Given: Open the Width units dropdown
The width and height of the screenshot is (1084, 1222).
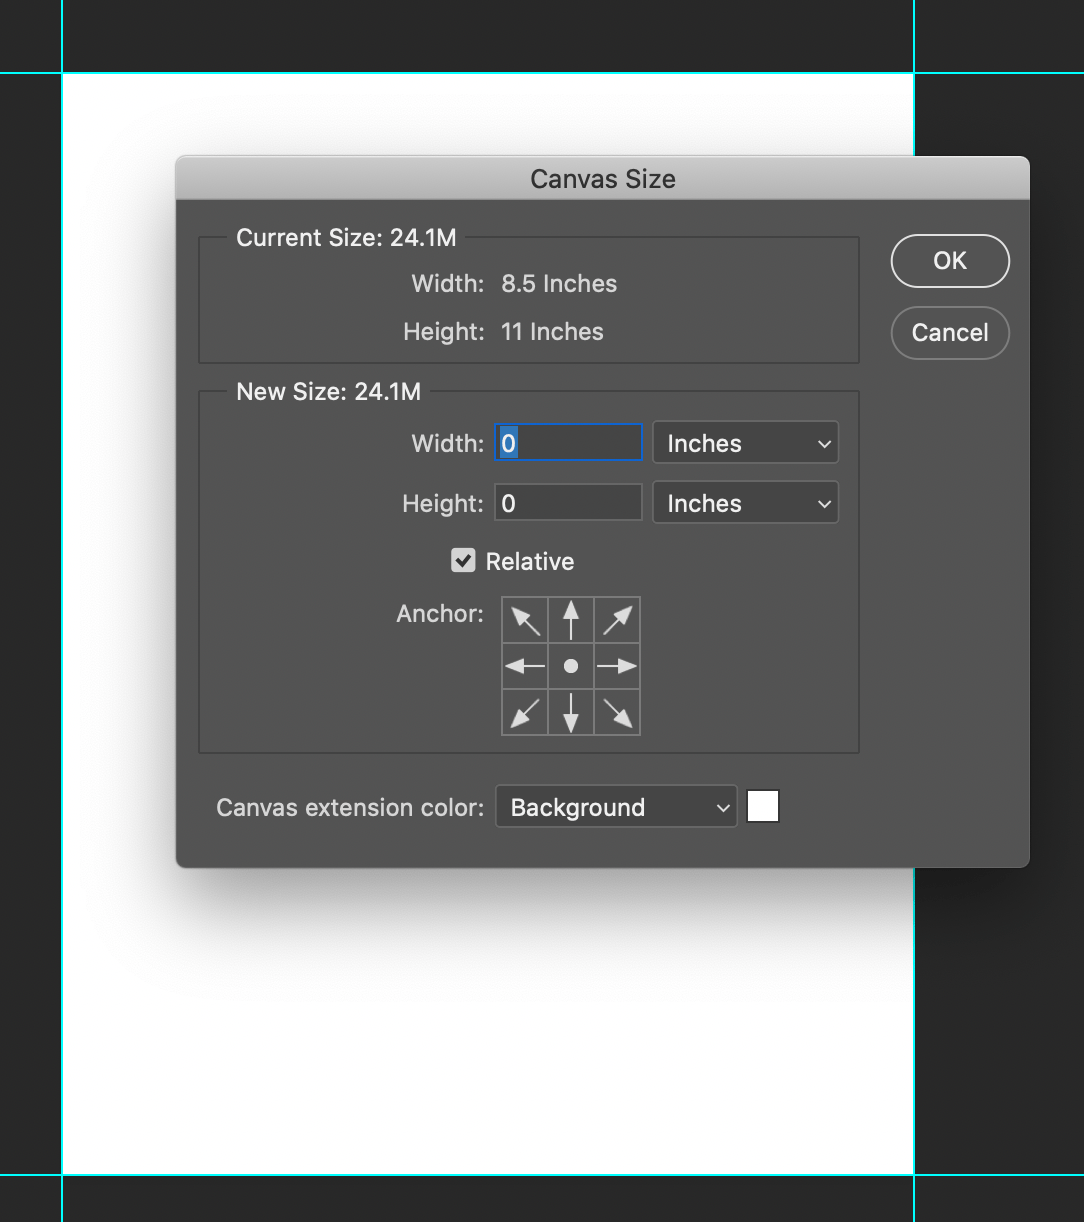Looking at the screenshot, I should [745, 442].
